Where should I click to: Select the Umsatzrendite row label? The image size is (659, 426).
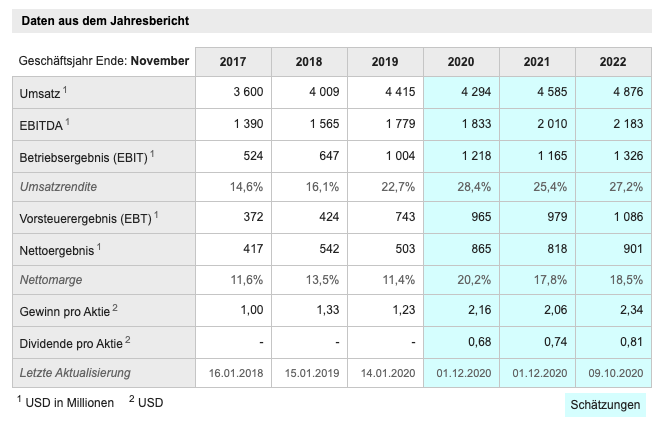coord(60,187)
